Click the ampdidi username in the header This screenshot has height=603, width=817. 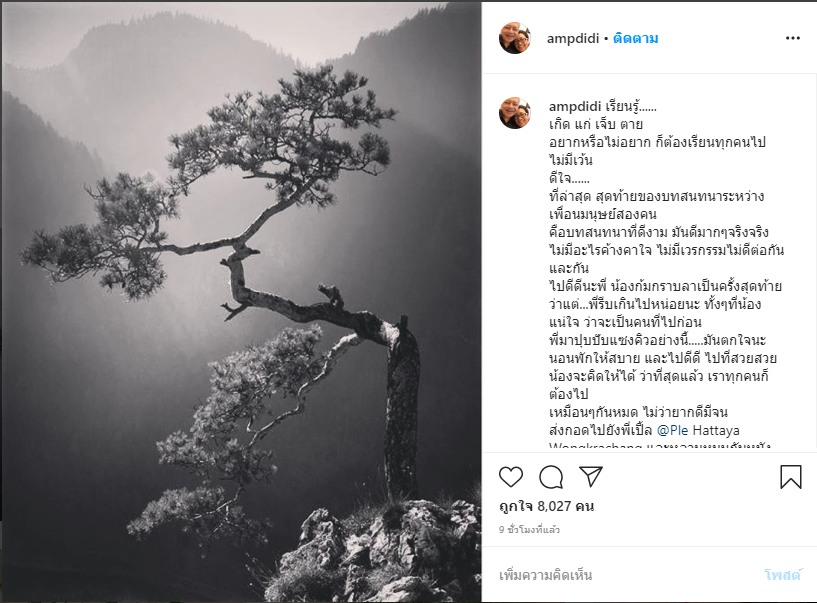click(573, 39)
